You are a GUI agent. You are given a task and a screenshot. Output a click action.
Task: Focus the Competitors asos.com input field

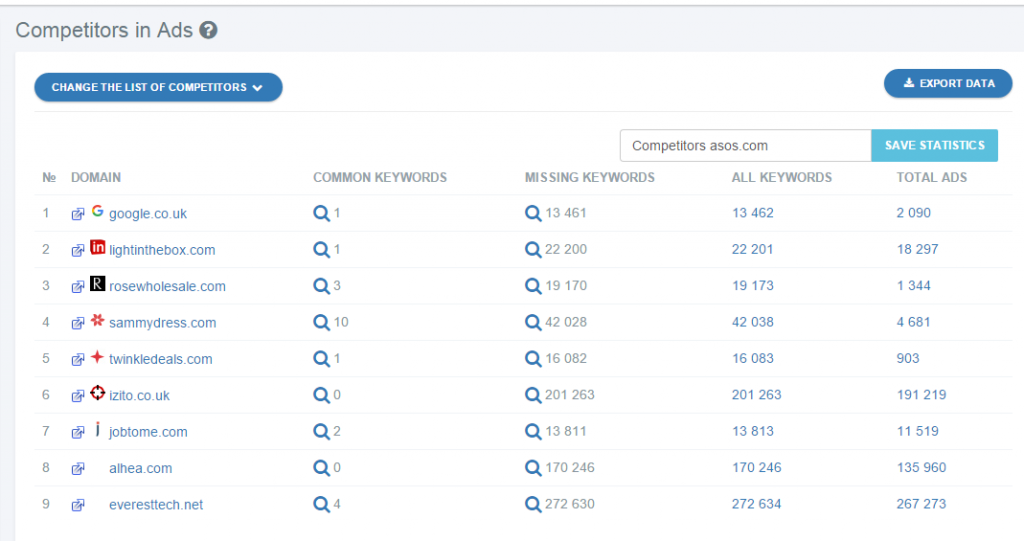pos(745,145)
